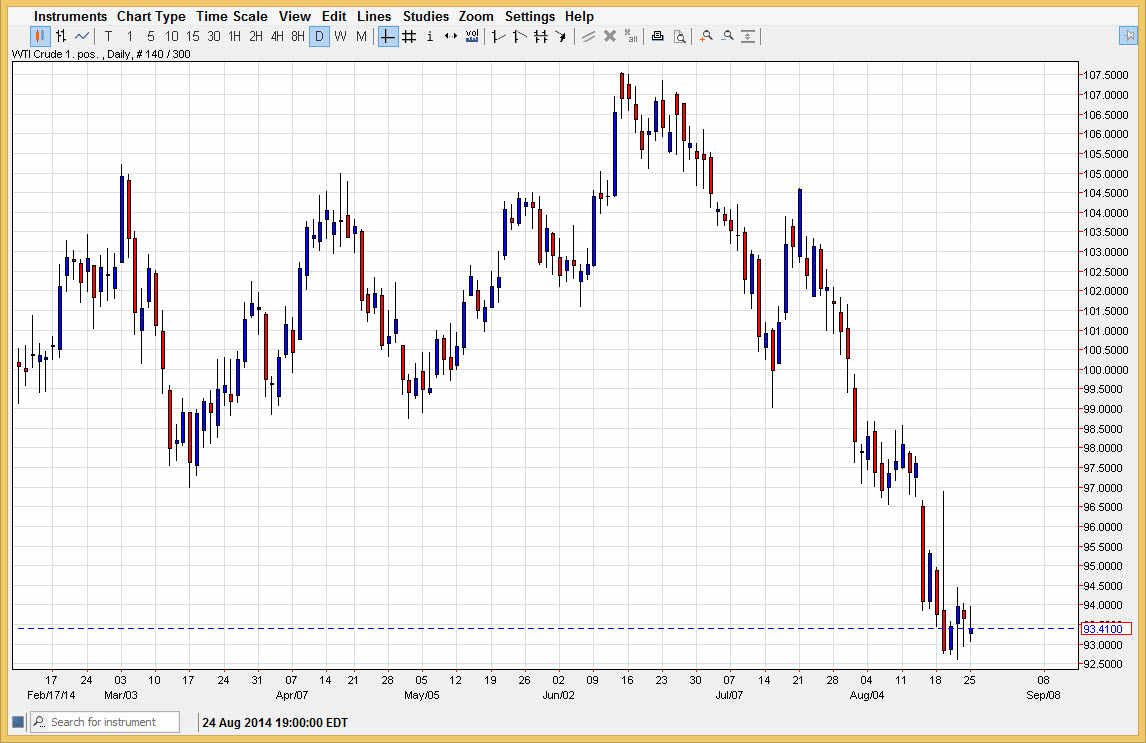Open the Chart Type menu

click(151, 16)
